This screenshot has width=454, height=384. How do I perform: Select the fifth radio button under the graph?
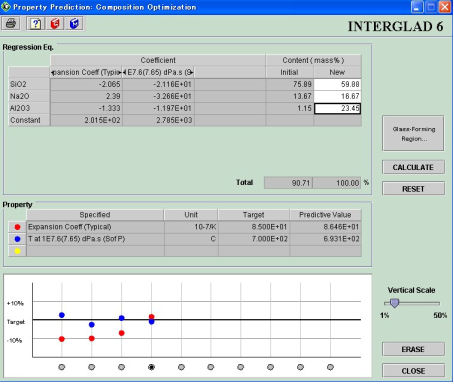(181, 367)
